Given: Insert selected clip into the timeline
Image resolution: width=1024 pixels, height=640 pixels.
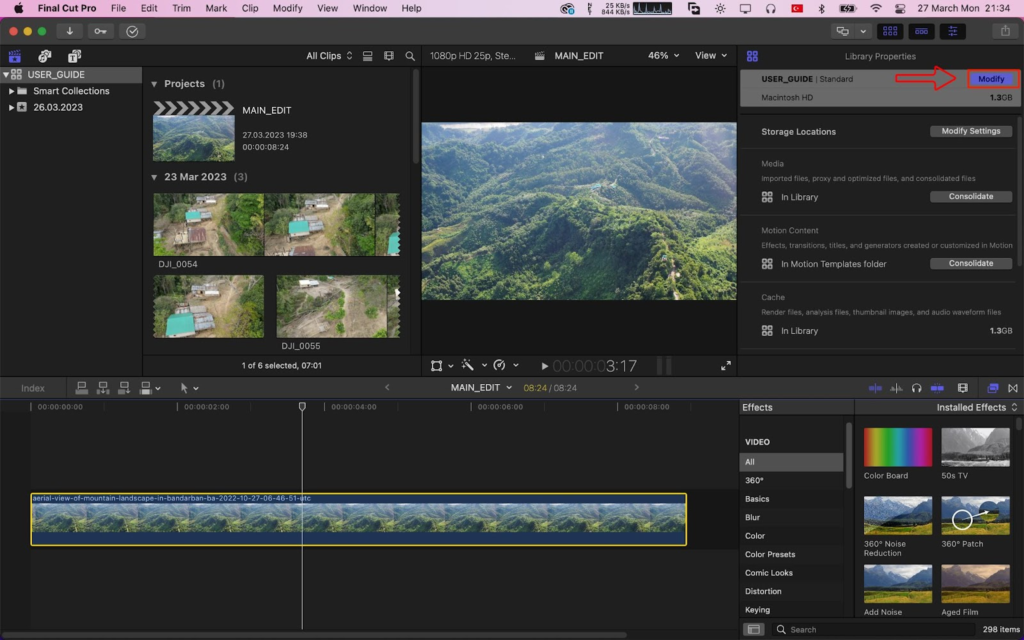Looking at the screenshot, I should point(103,388).
